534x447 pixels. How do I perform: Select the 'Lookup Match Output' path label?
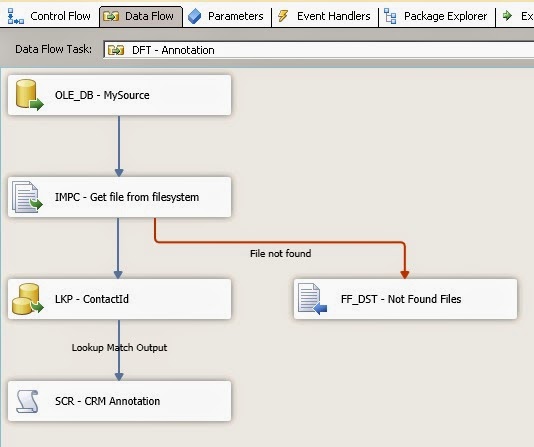pos(119,348)
